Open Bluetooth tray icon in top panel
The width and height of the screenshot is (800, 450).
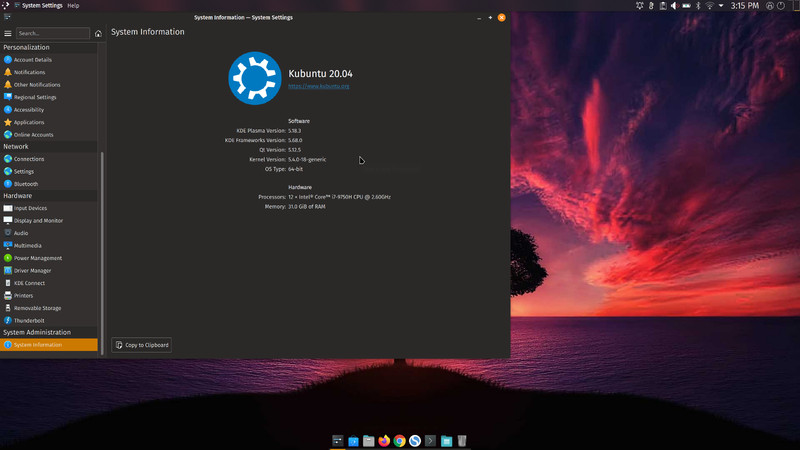pos(698,6)
